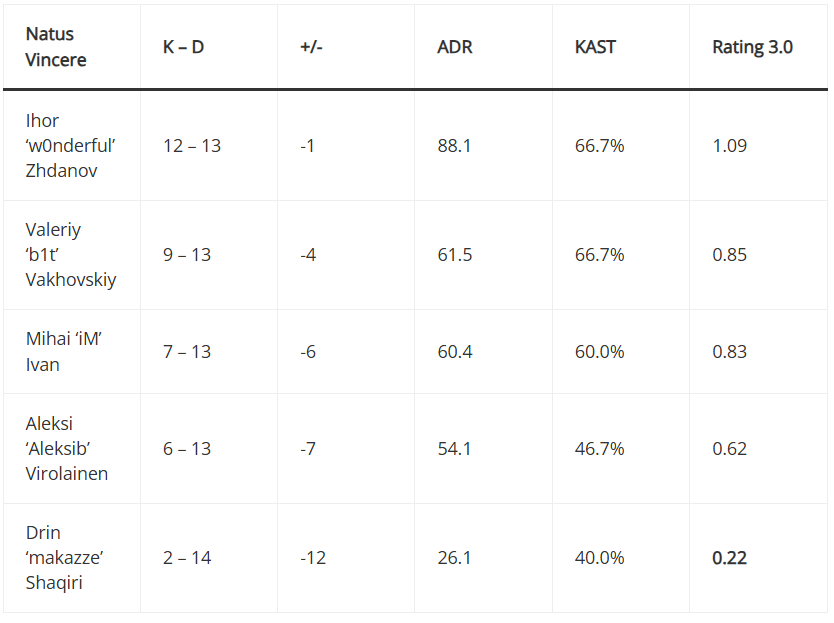The image size is (834, 623).
Task: Select the -12 plus/minus value
Action: coord(313,558)
